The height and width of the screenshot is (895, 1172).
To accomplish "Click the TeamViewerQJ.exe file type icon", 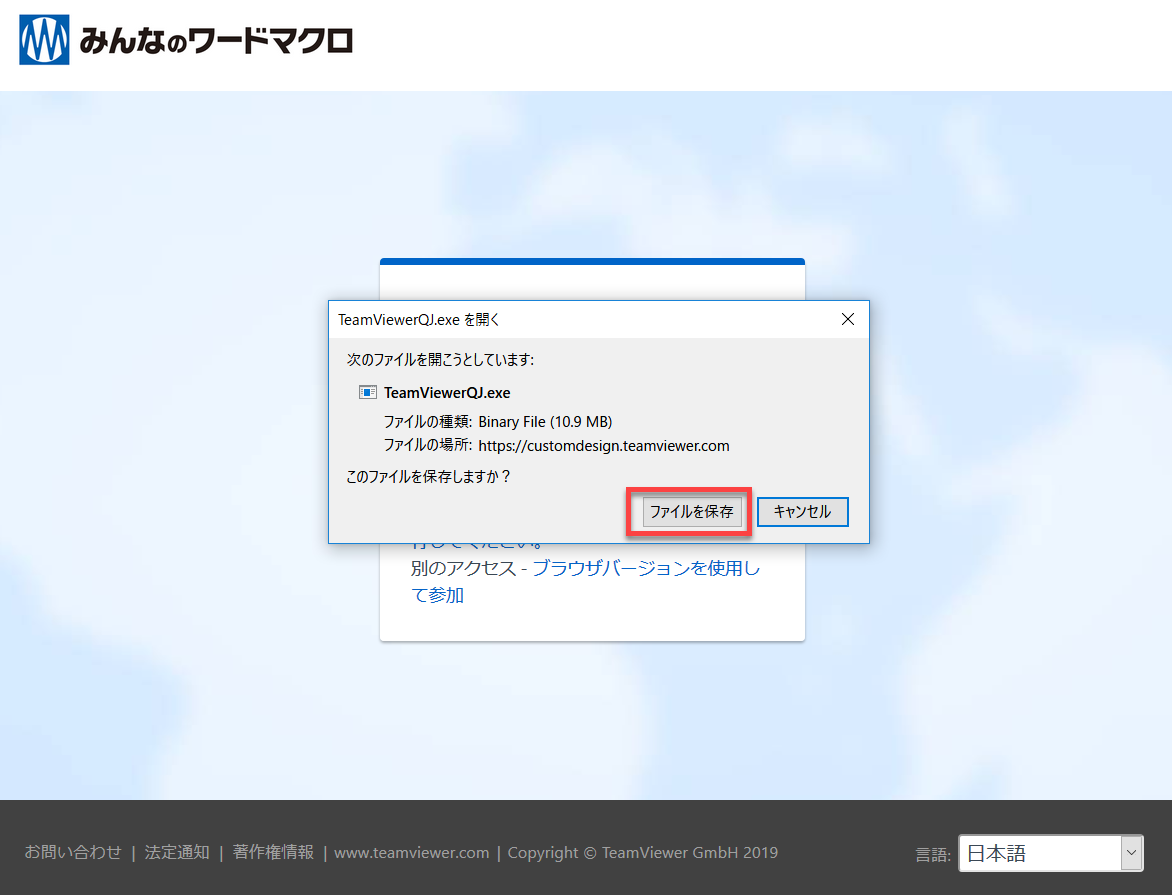I will point(368,393).
